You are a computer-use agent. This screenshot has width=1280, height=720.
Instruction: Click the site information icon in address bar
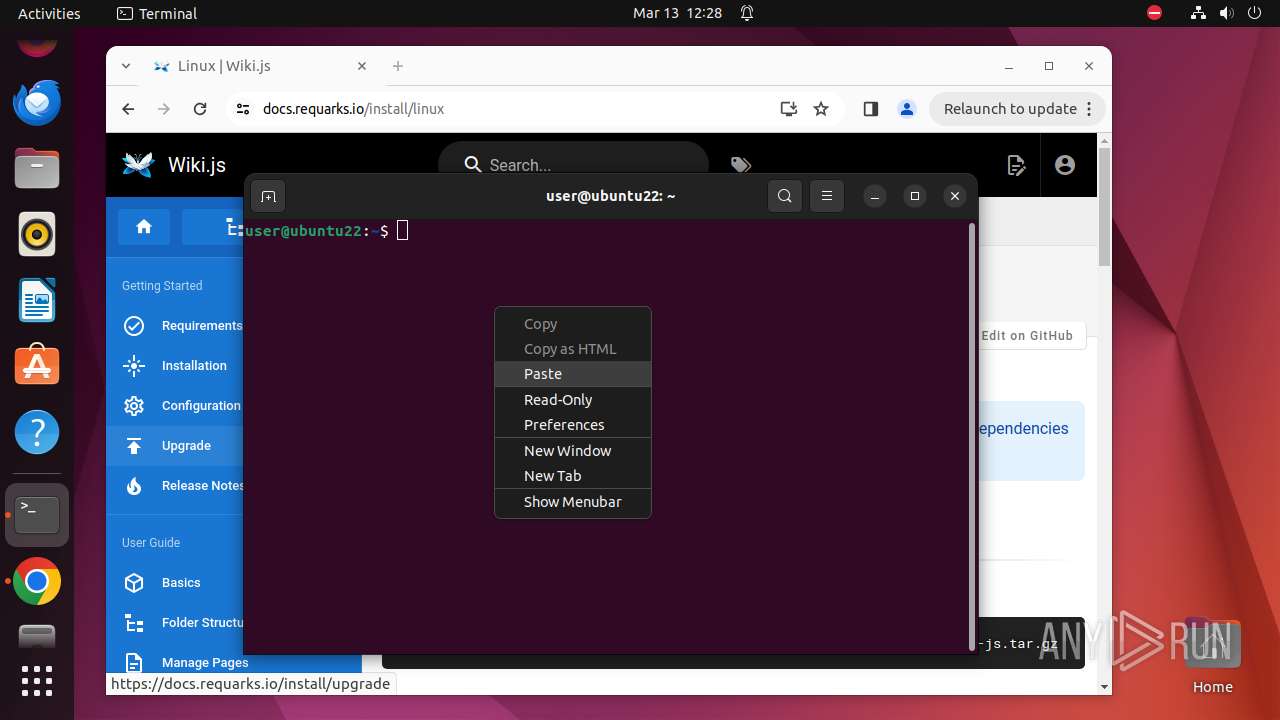coord(243,109)
